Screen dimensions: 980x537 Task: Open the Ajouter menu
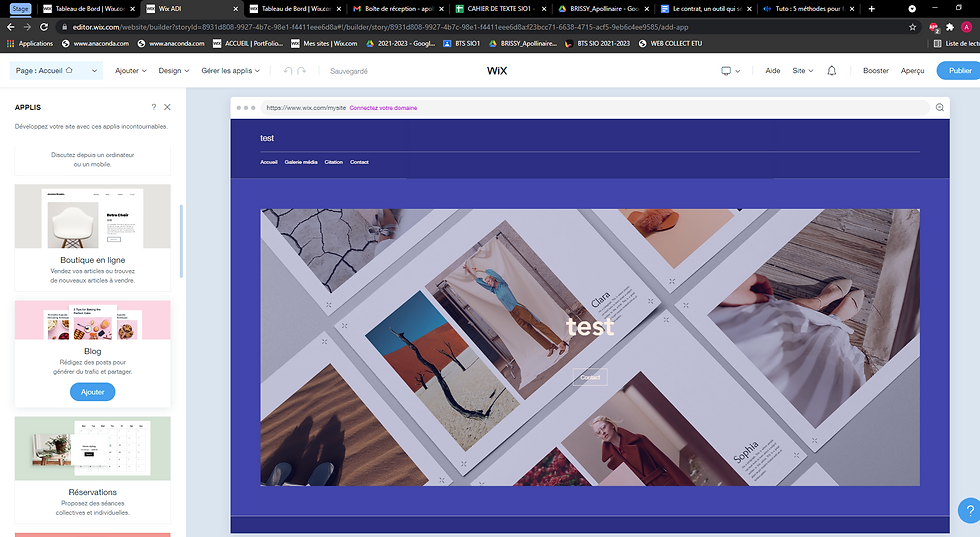tap(131, 71)
